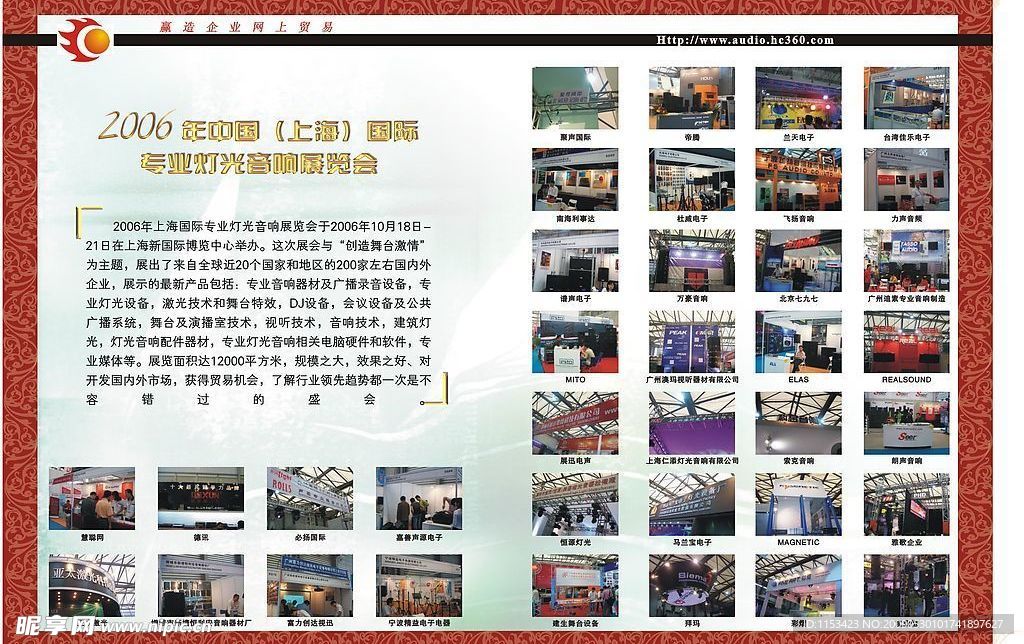The image size is (1024, 644).
Task: Select the 力声音频 booth photo
Action: tap(906, 180)
